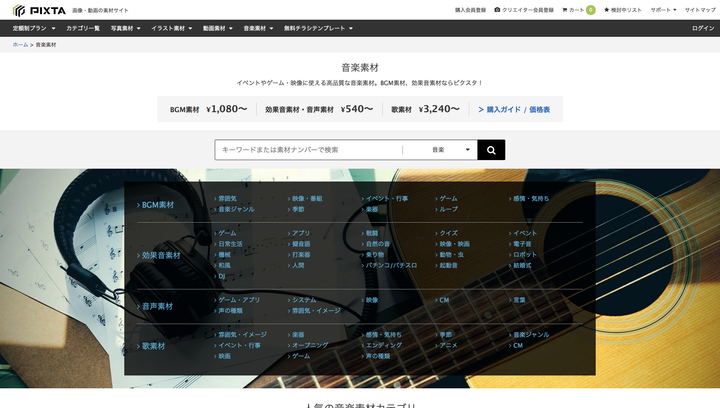The height and width of the screenshot is (408, 720).
Task: Select パチンコ/パチスロ under 効果音素材
Action: coord(389,265)
